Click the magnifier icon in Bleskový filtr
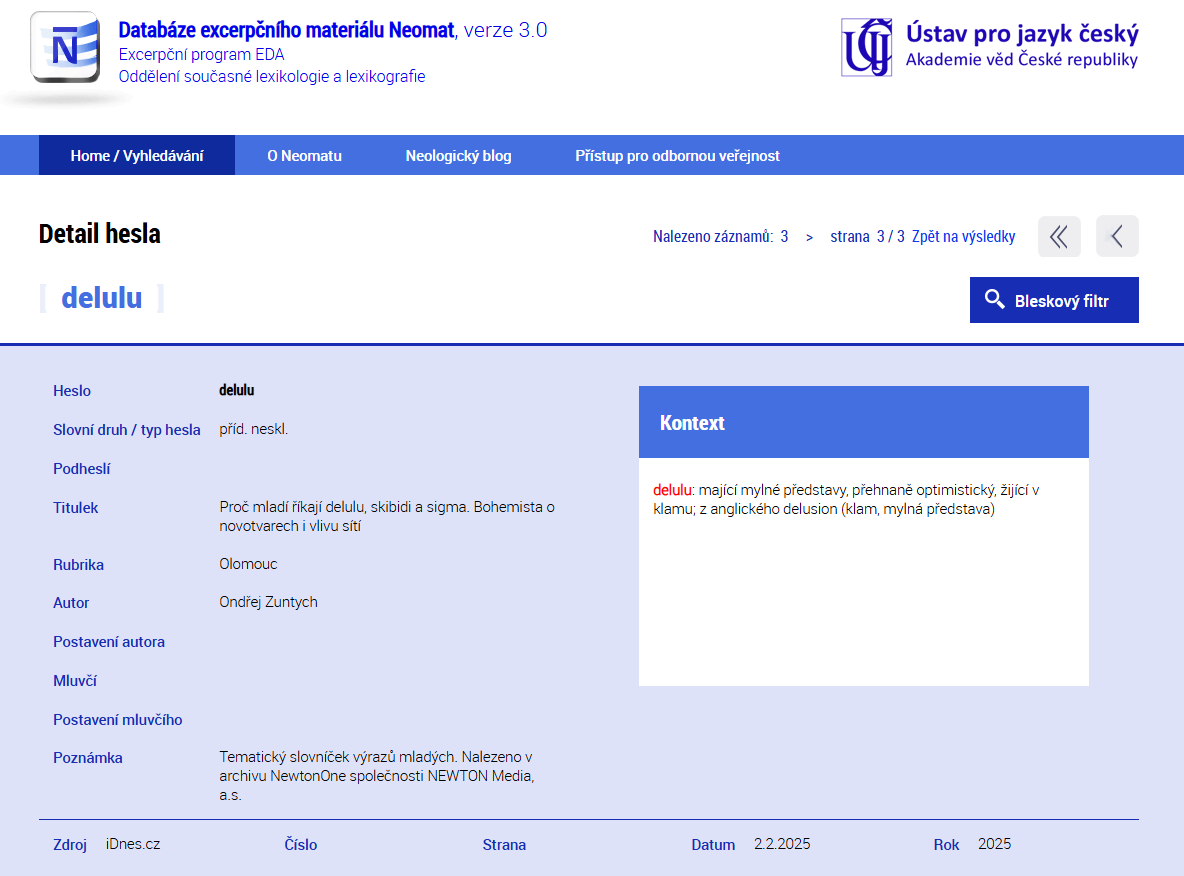1184x876 pixels. click(994, 300)
